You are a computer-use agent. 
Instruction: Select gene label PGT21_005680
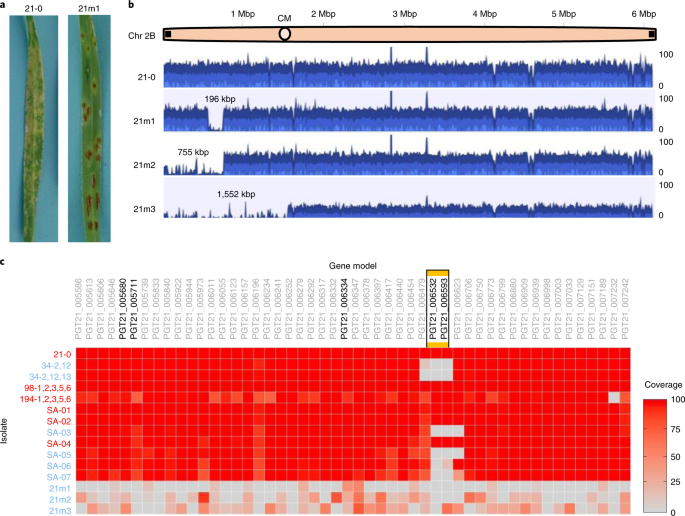point(123,309)
